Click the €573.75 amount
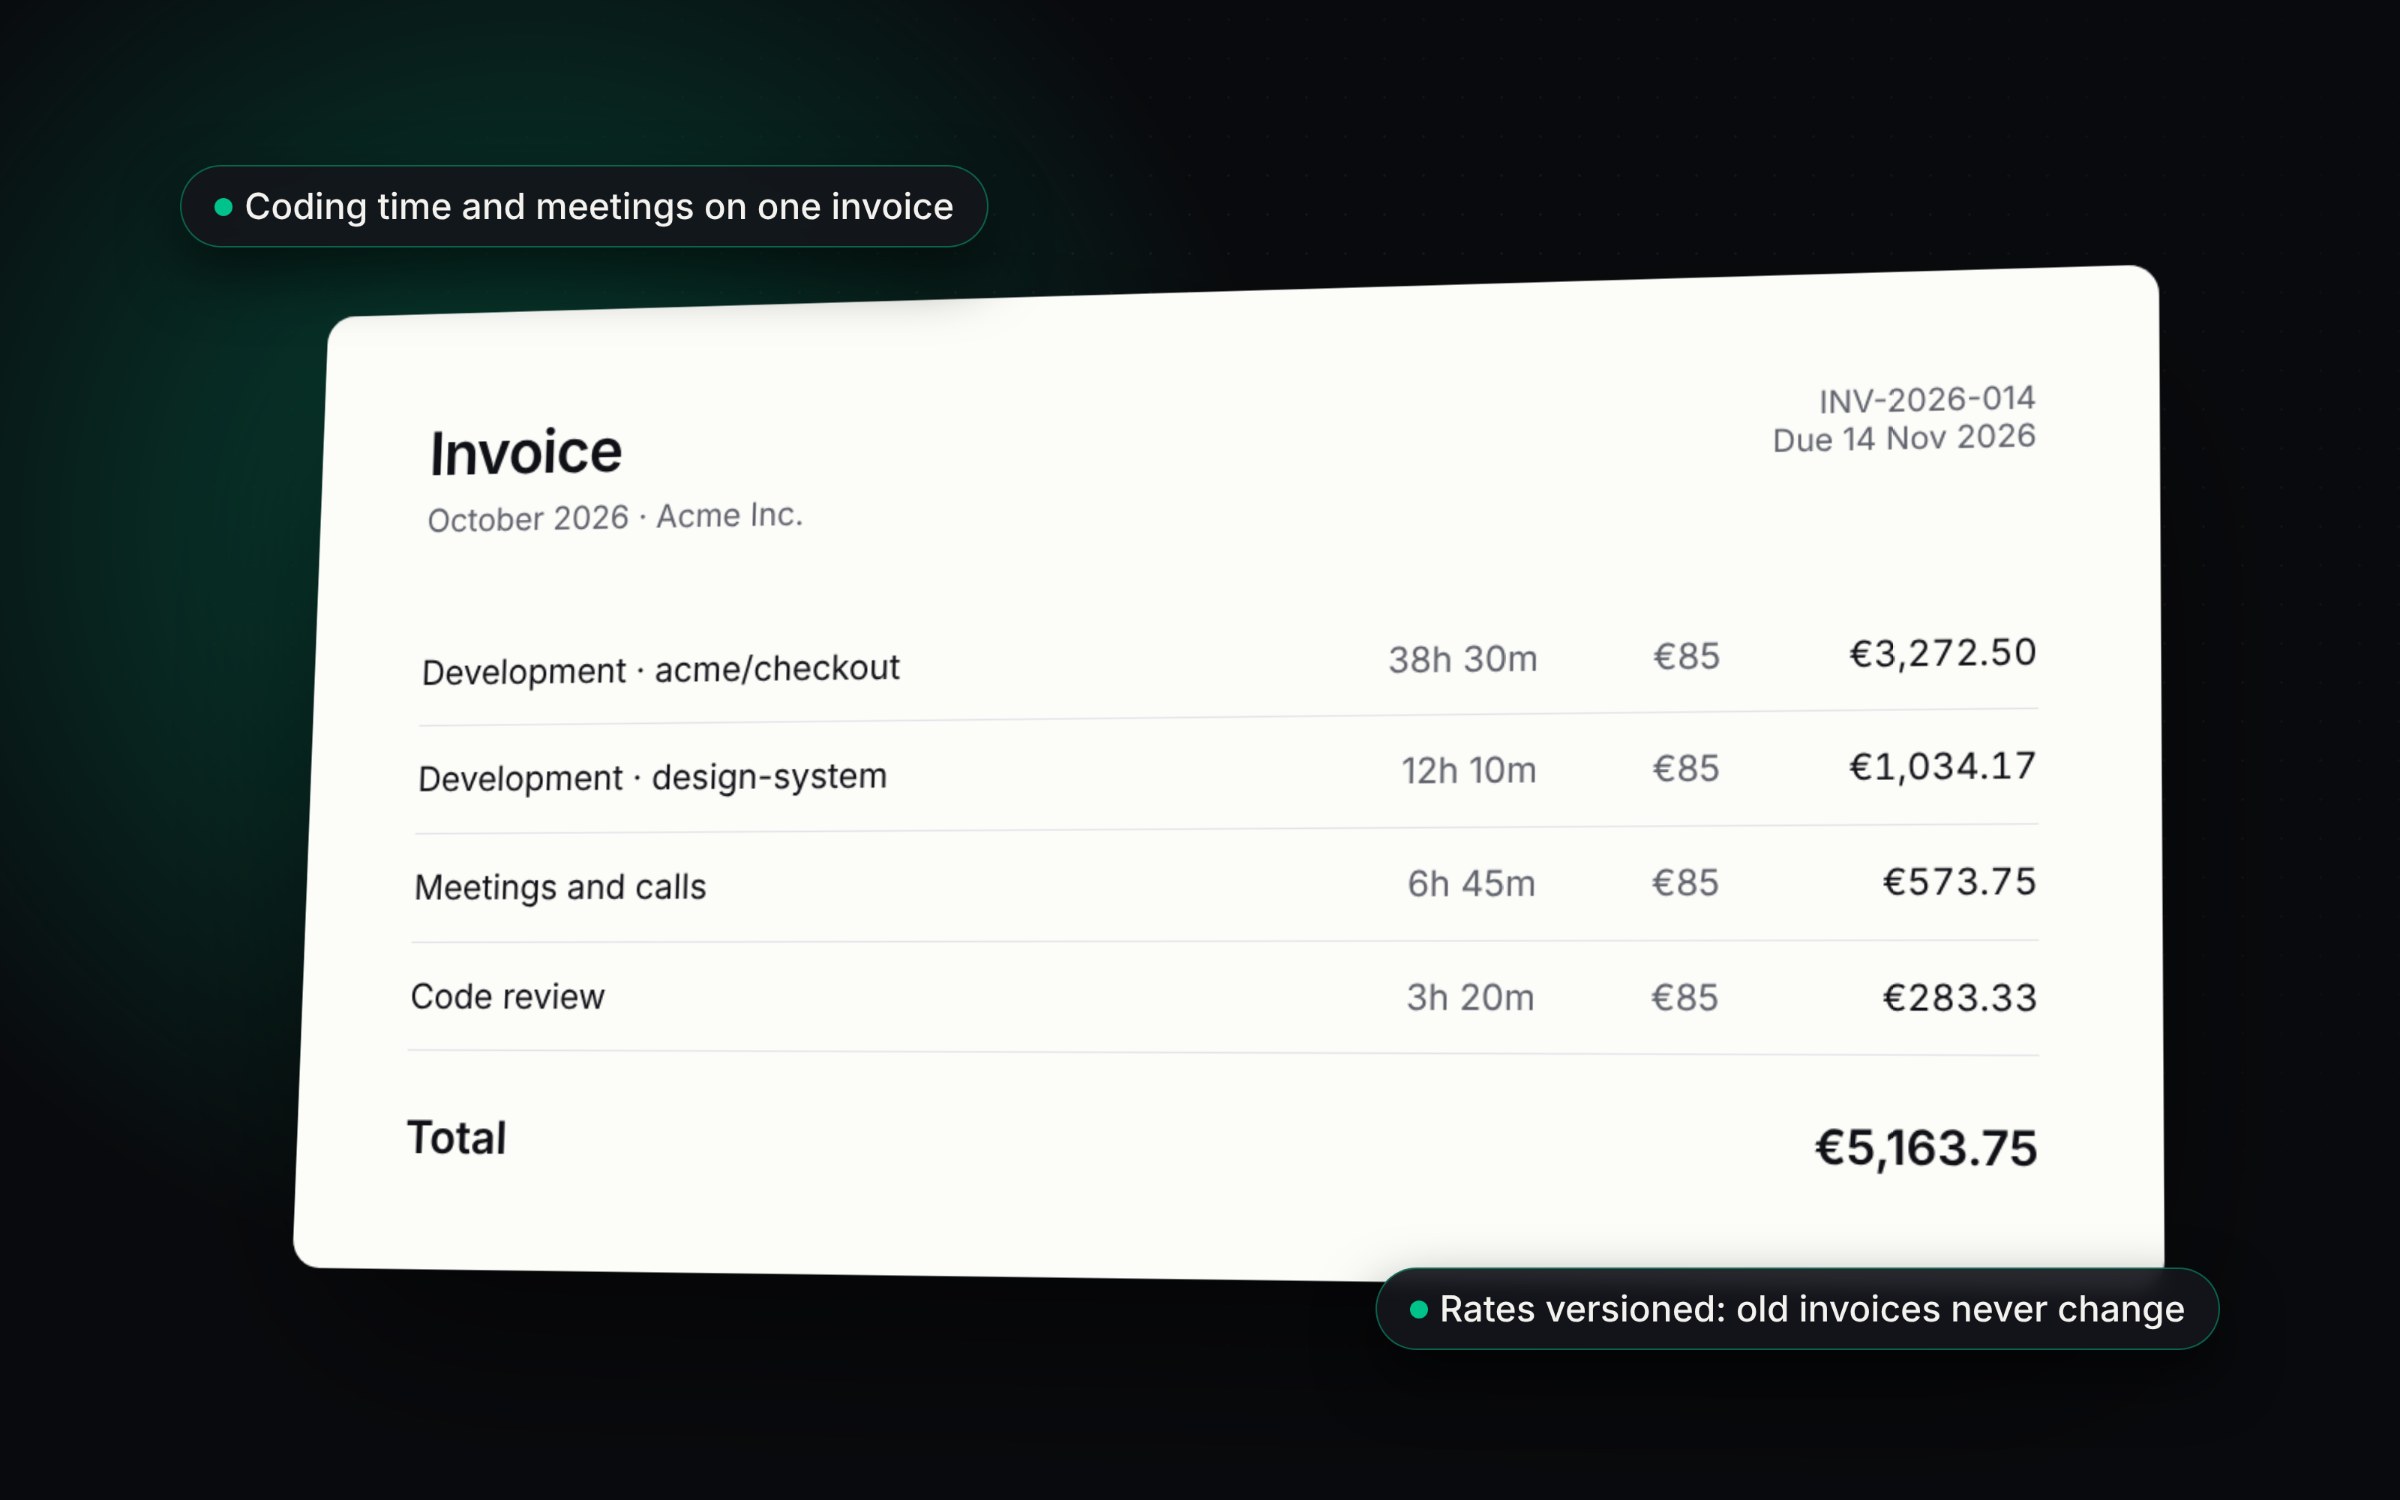The width and height of the screenshot is (2400, 1500). 1959,881
